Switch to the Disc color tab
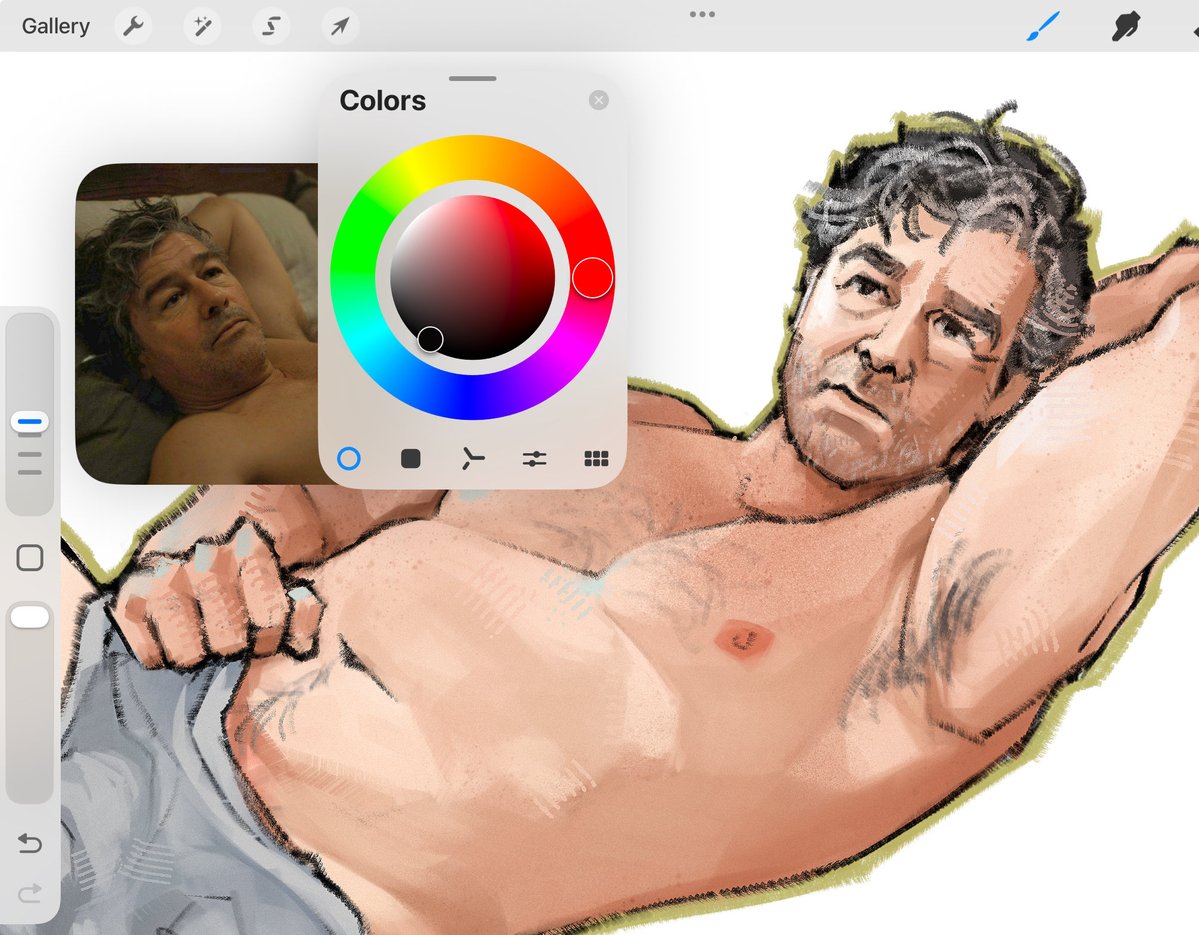The width and height of the screenshot is (1199, 935). [349, 459]
